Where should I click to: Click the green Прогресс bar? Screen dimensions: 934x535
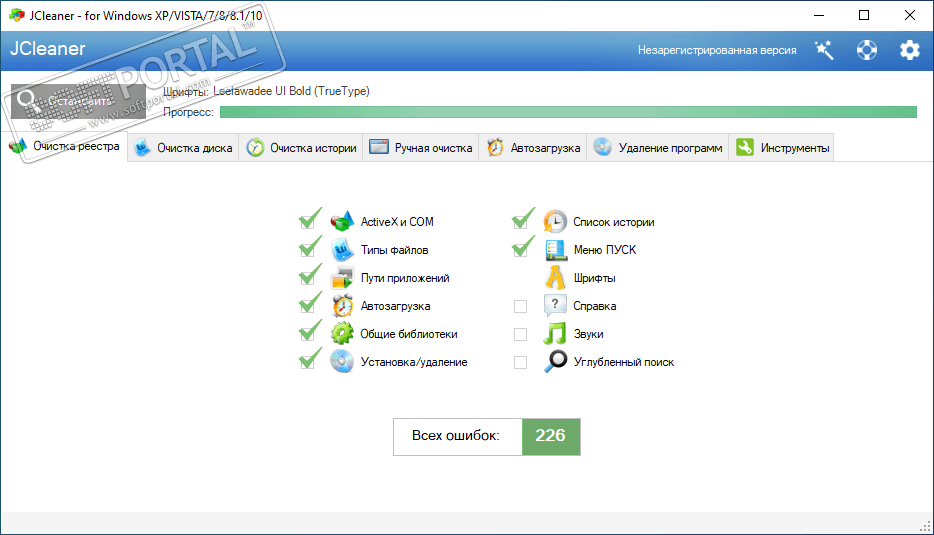pyautogui.click(x=568, y=112)
